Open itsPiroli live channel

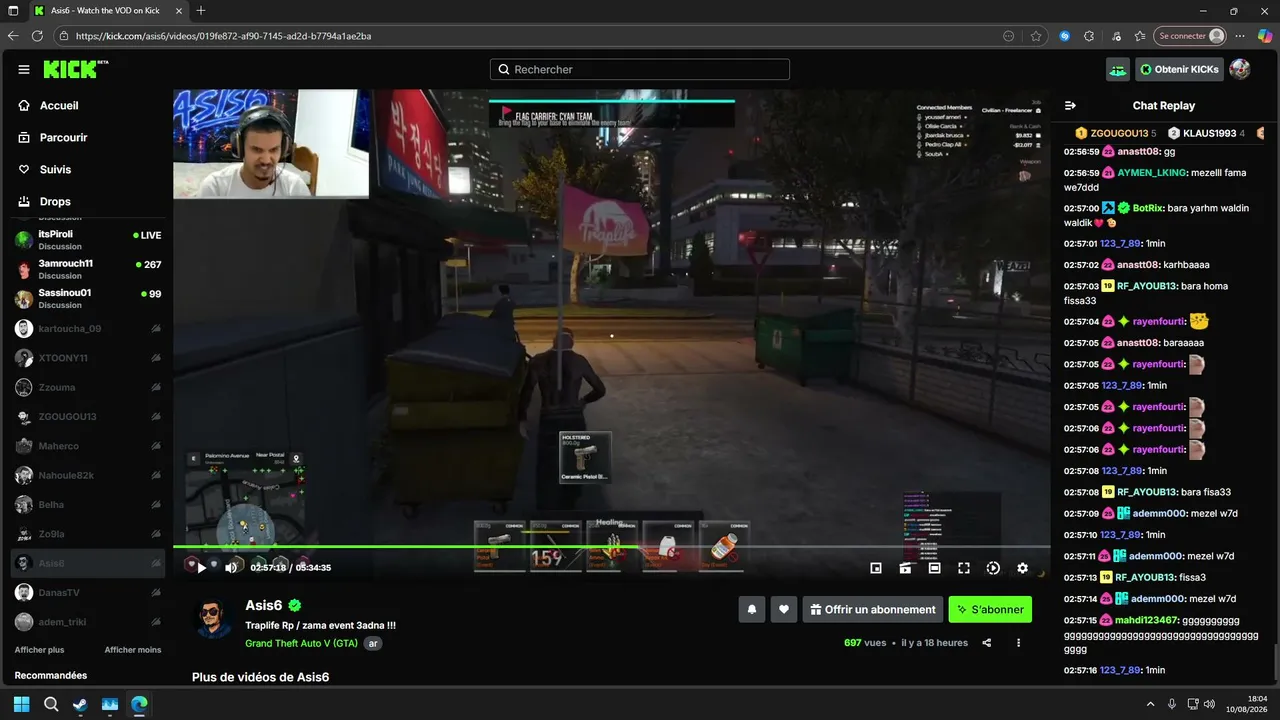pos(88,239)
